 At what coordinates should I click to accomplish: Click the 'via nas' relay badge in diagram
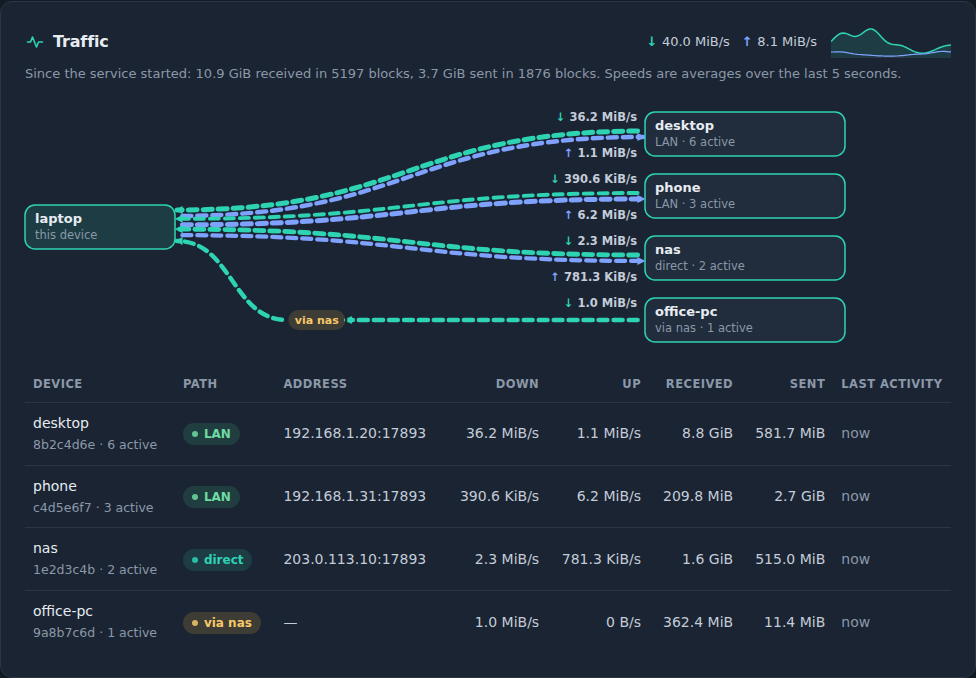316,320
